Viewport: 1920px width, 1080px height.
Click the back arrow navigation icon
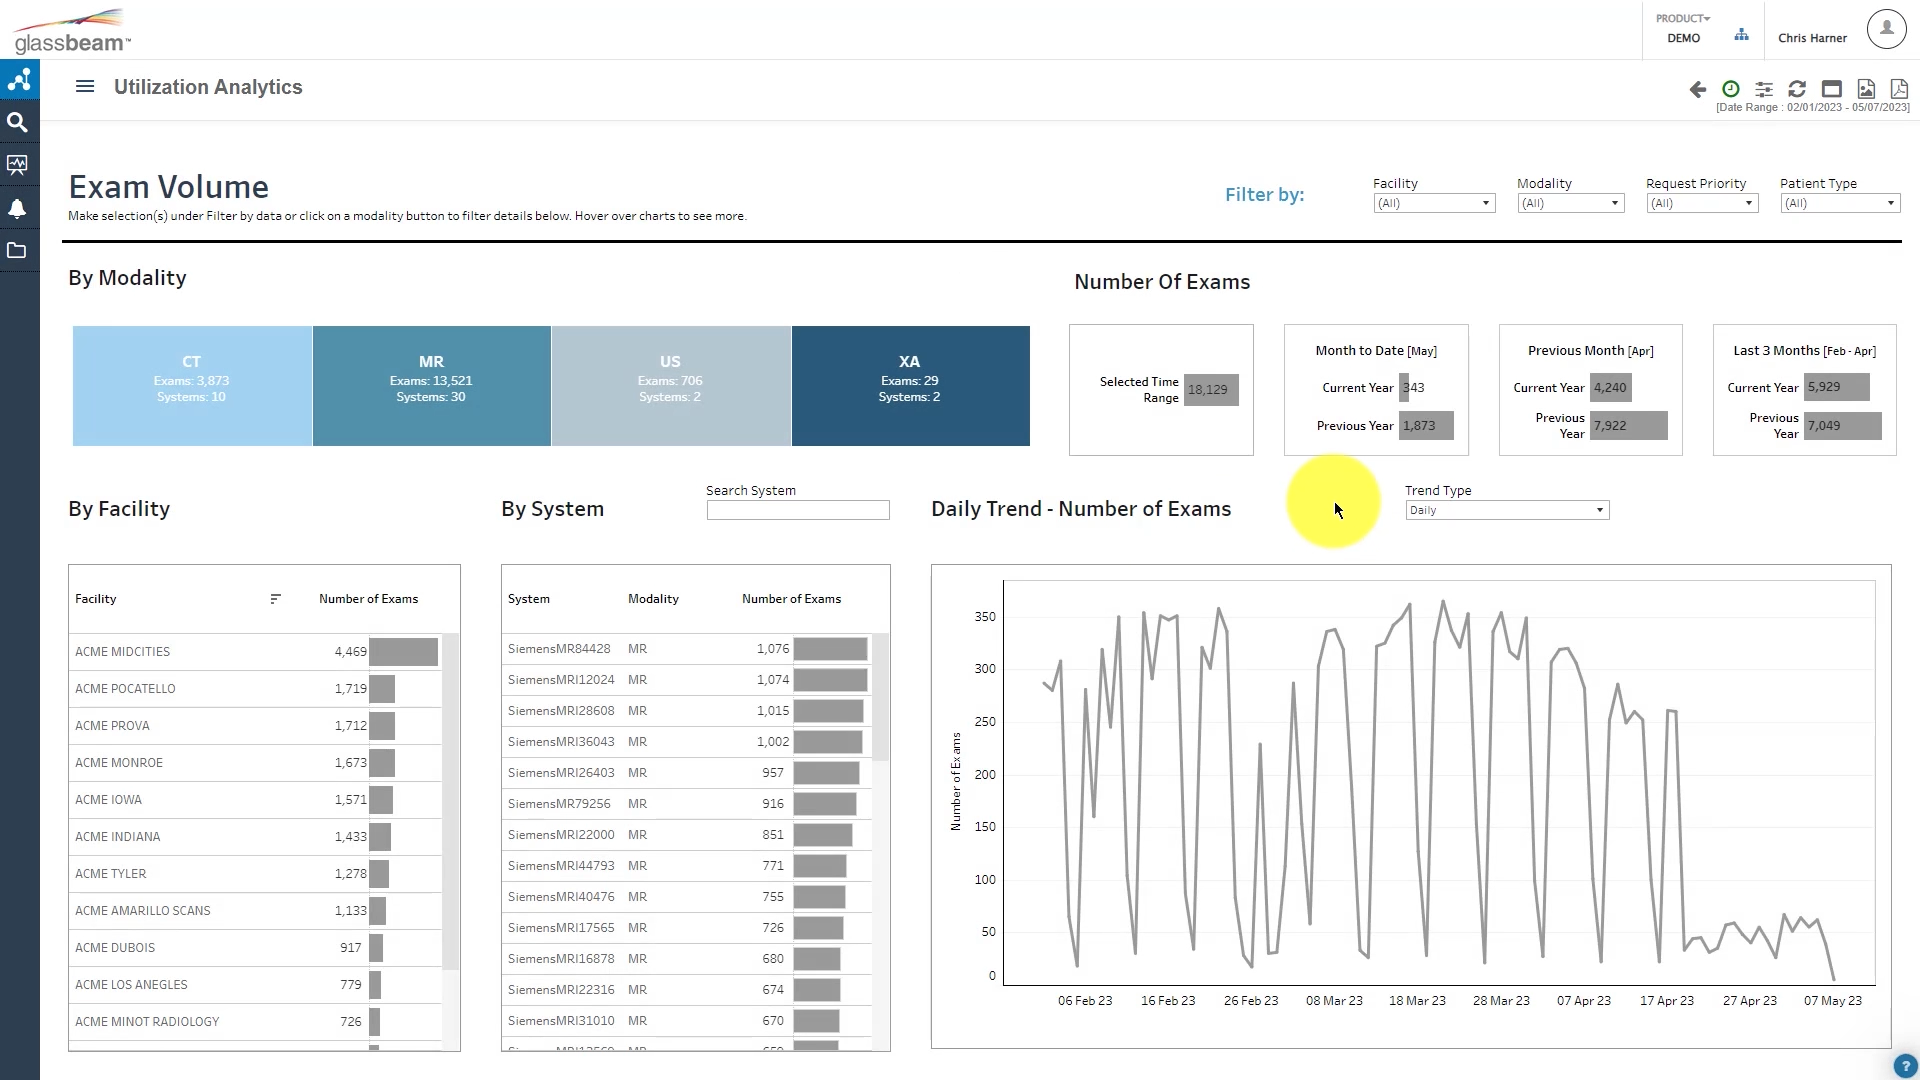click(1698, 88)
